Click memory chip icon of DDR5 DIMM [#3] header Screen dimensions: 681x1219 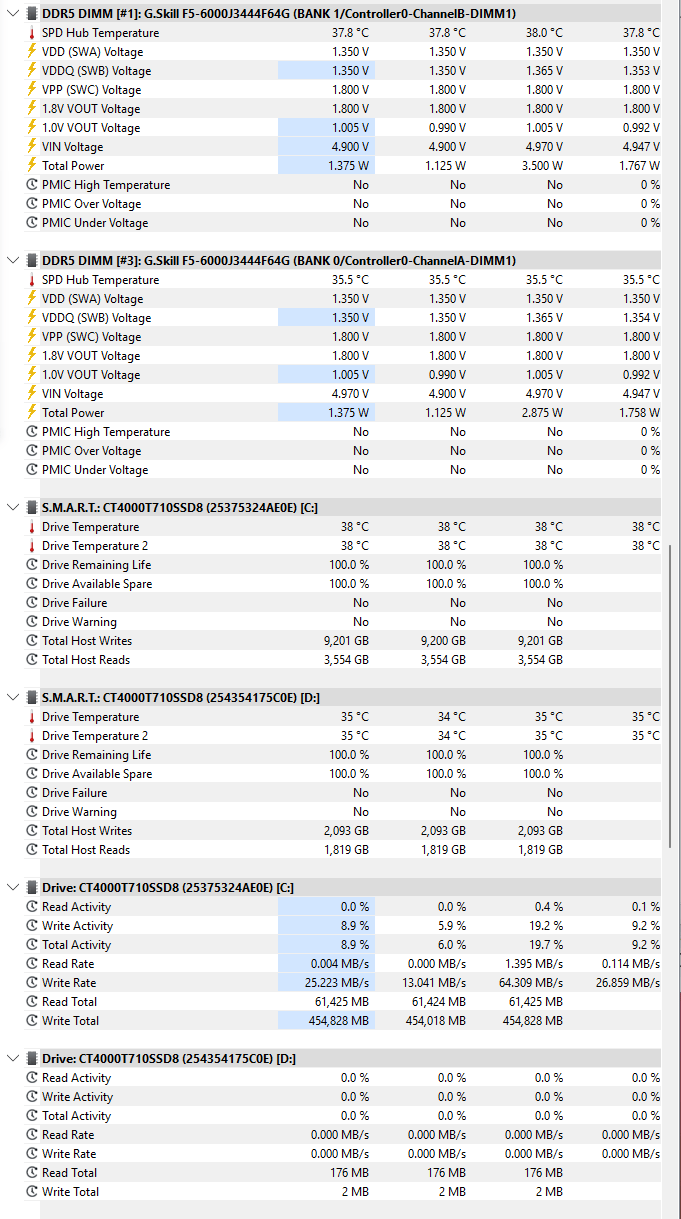coord(32,261)
